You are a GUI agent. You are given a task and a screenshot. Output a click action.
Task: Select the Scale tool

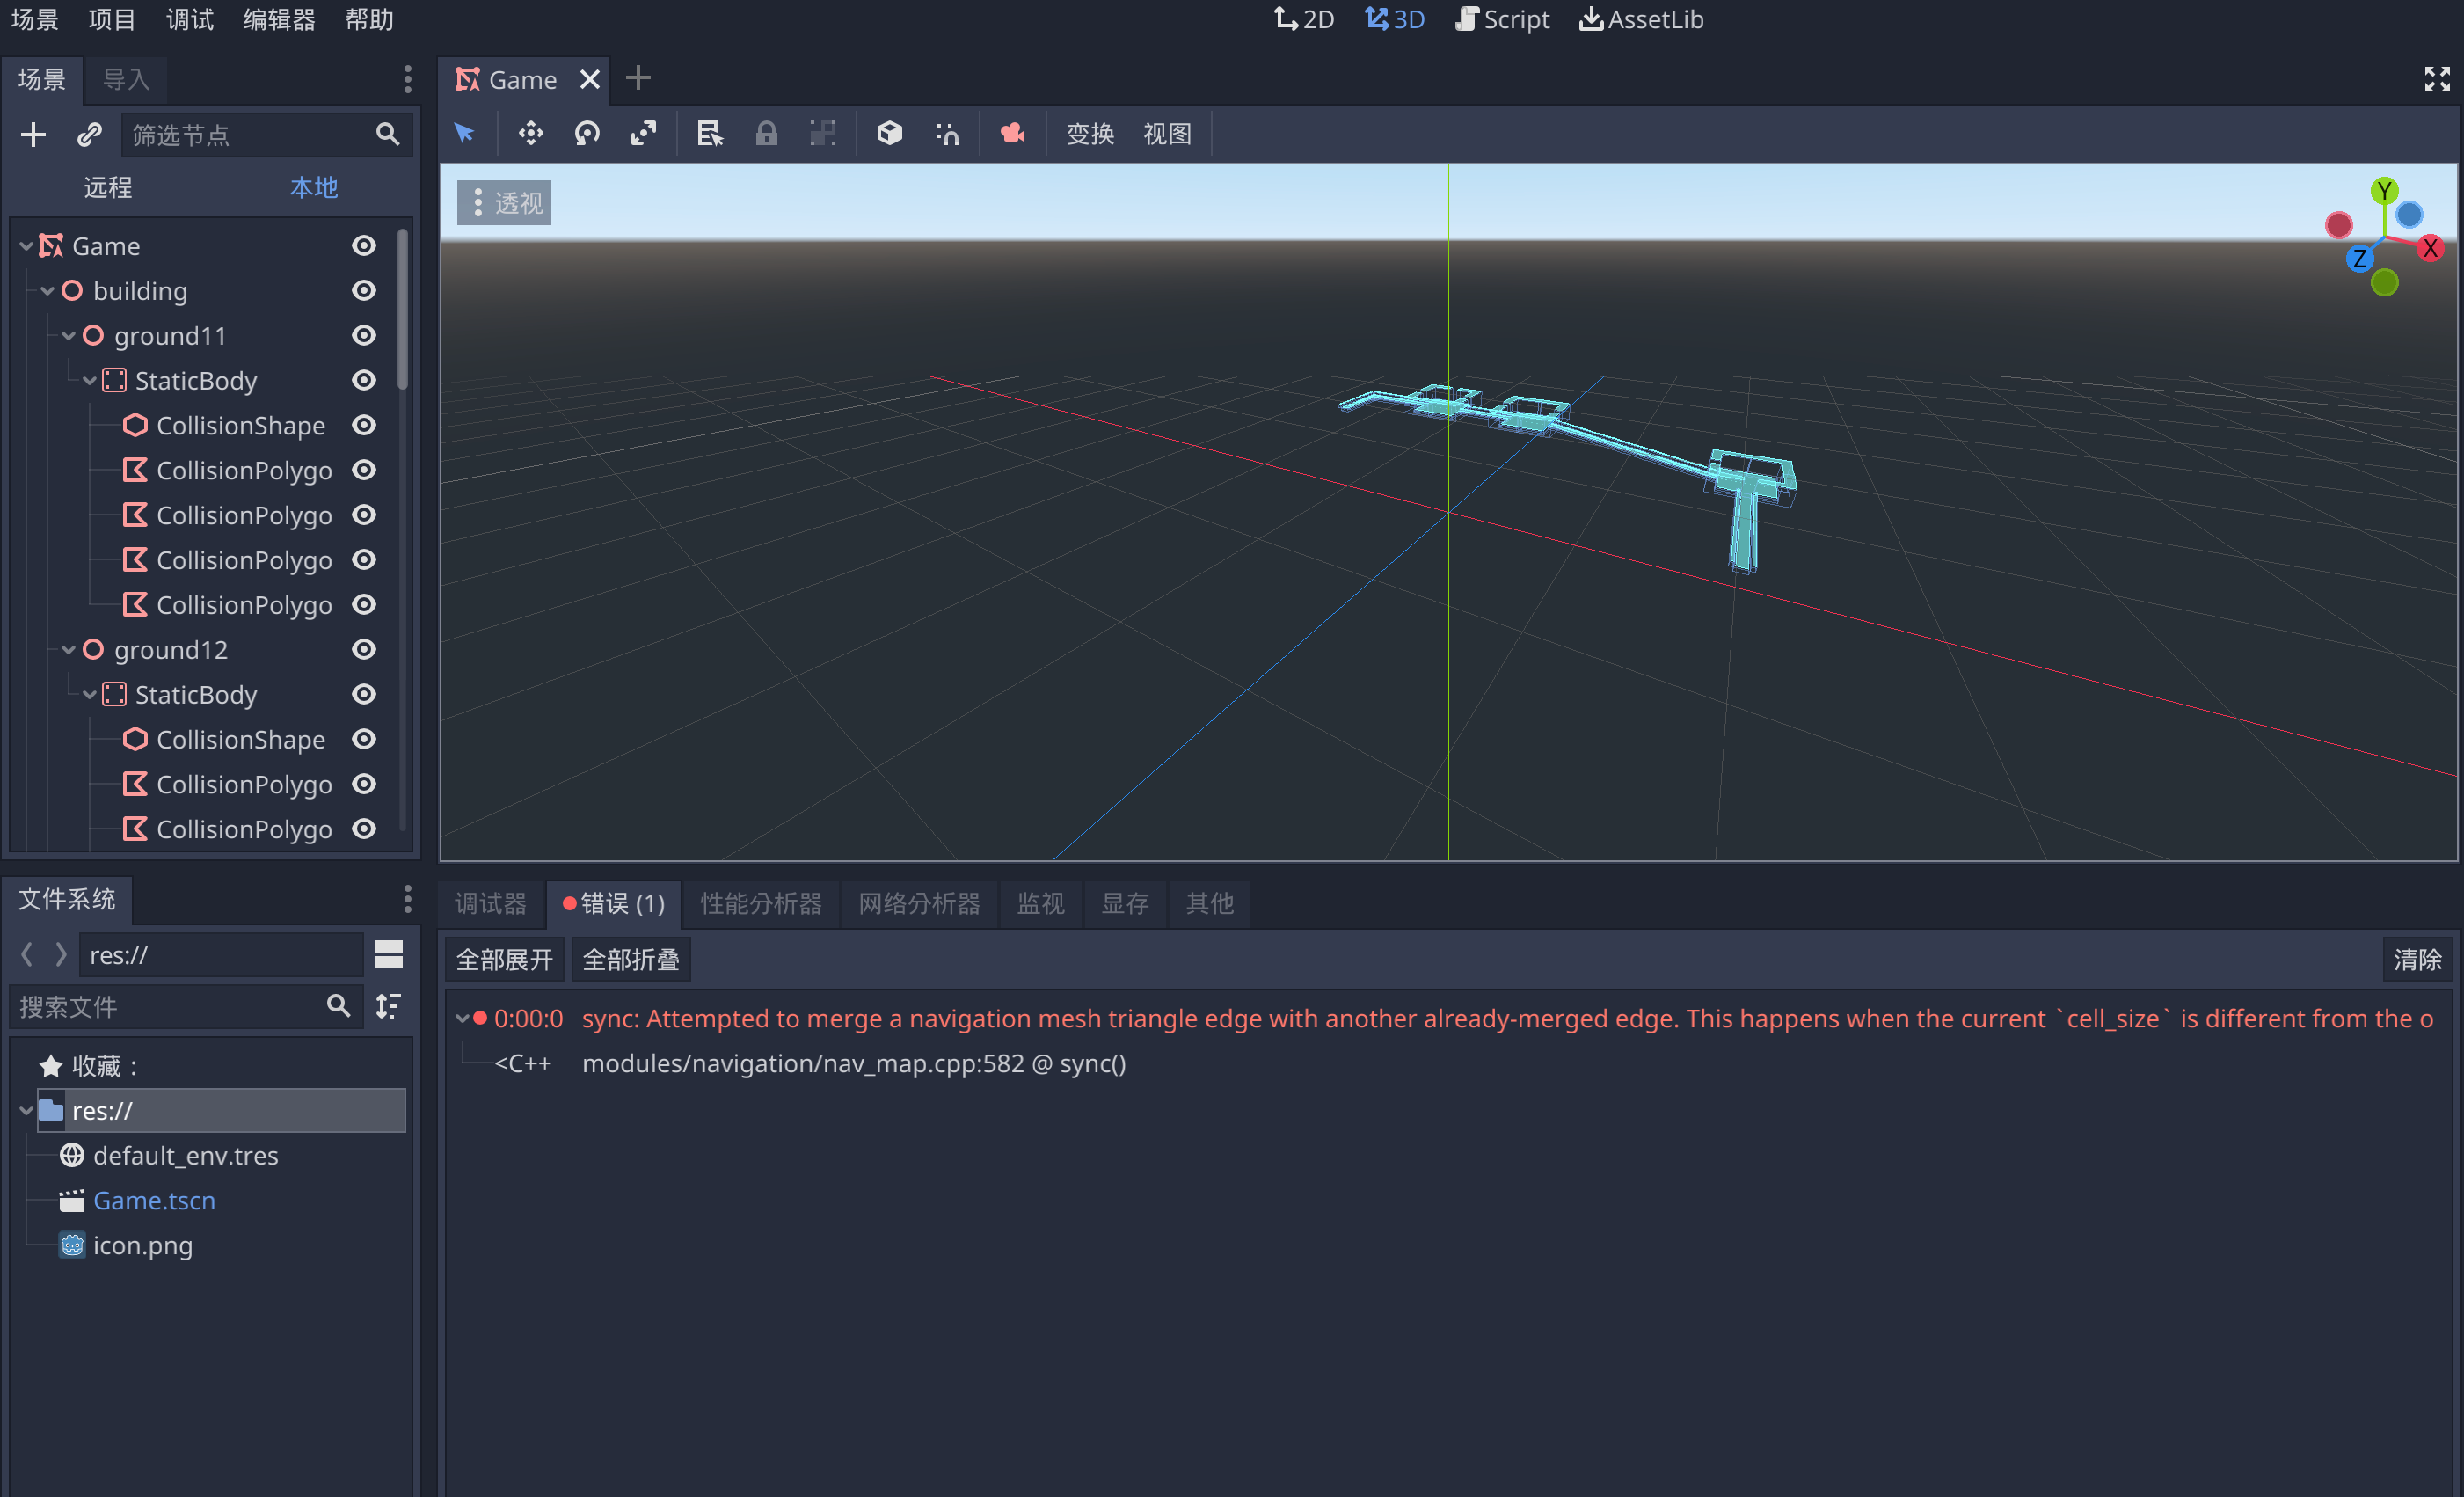(644, 133)
